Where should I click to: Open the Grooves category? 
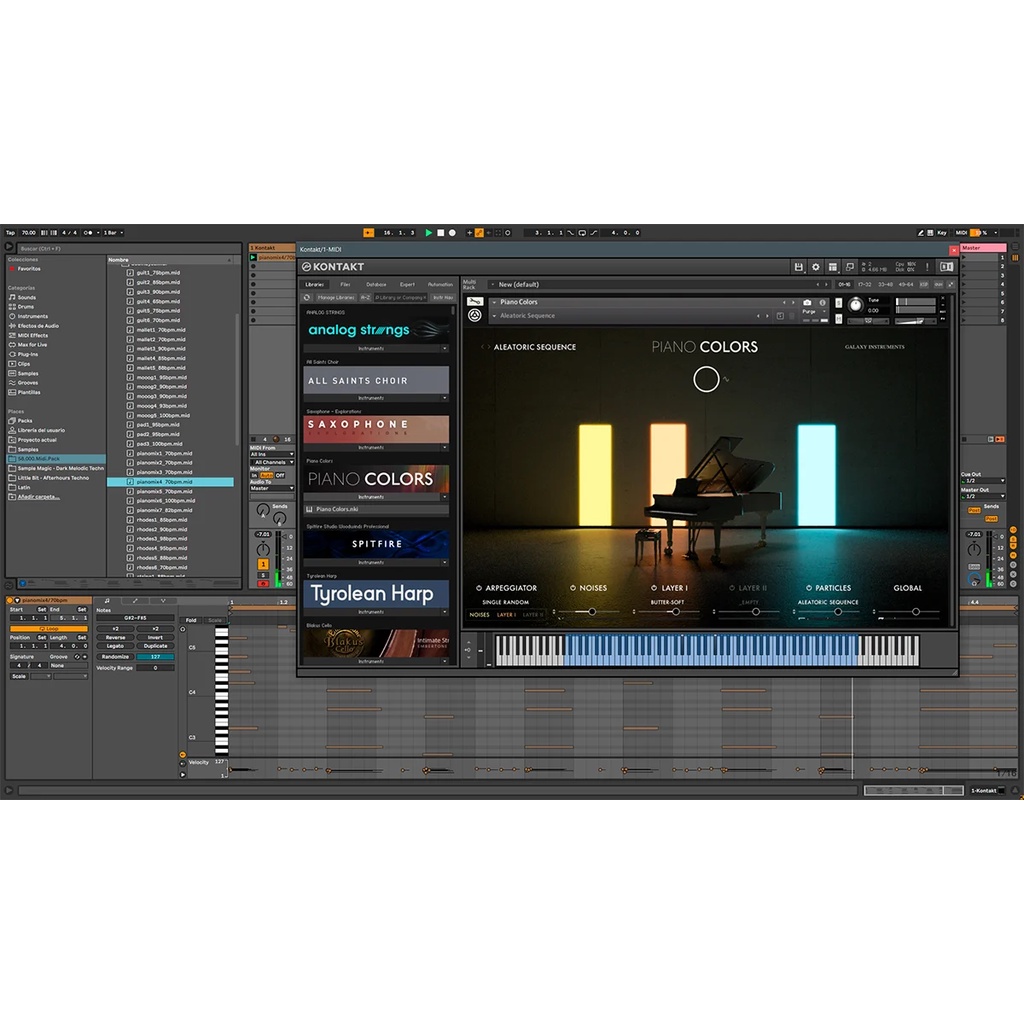pyautogui.click(x=24, y=383)
